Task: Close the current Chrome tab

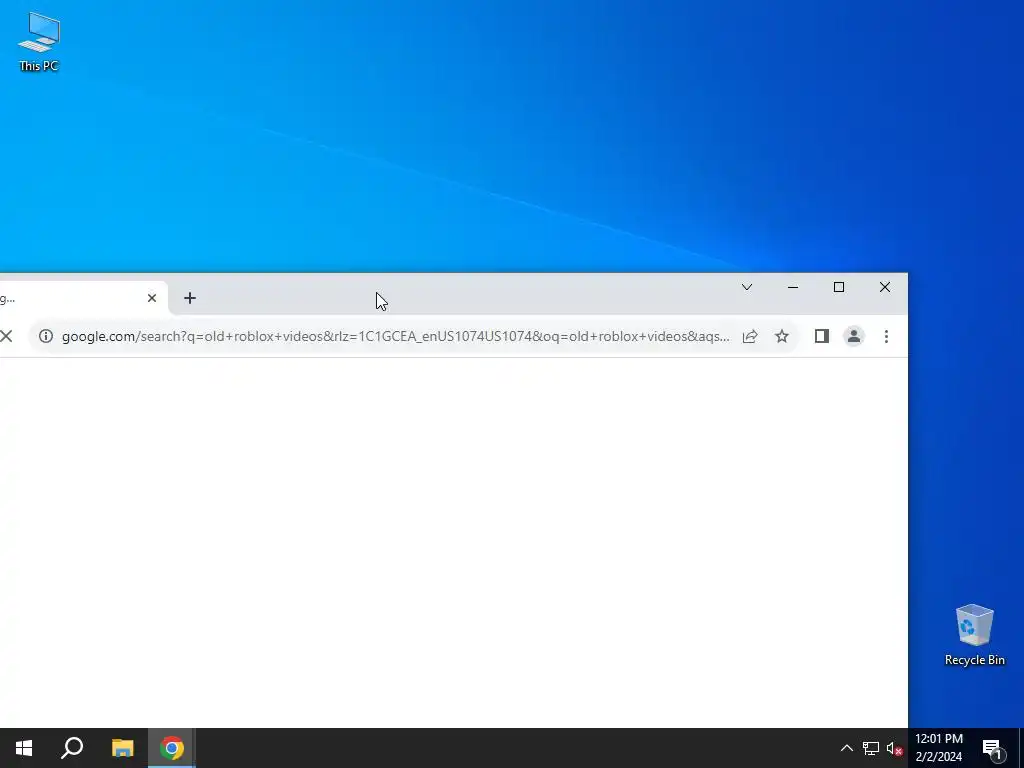Action: (x=152, y=298)
